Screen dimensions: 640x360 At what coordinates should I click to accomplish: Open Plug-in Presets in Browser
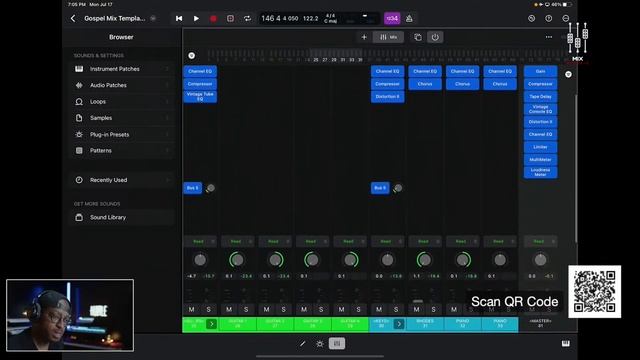[x=122, y=134]
